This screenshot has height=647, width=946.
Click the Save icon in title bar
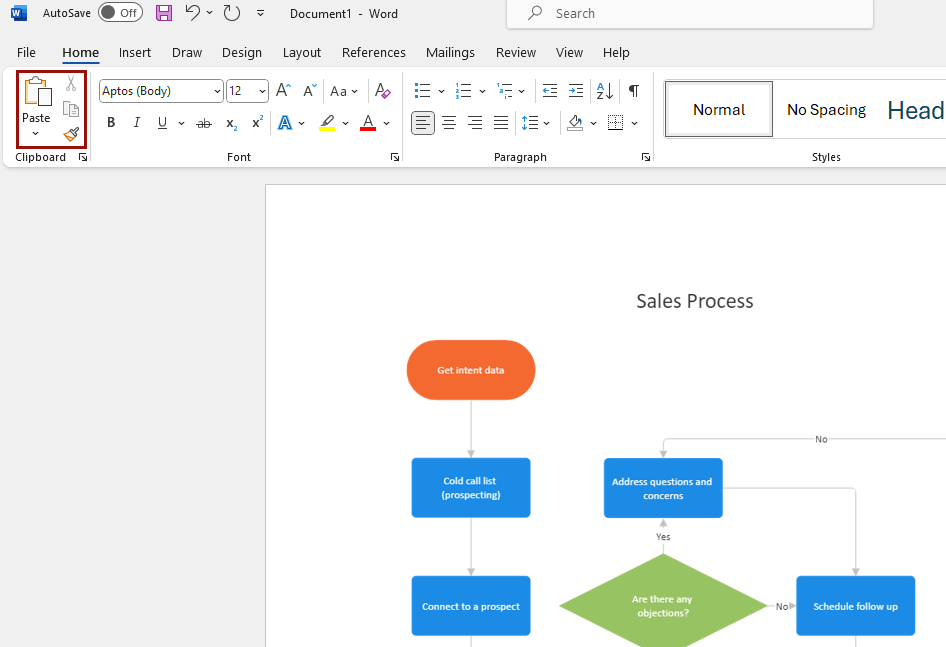[x=164, y=13]
